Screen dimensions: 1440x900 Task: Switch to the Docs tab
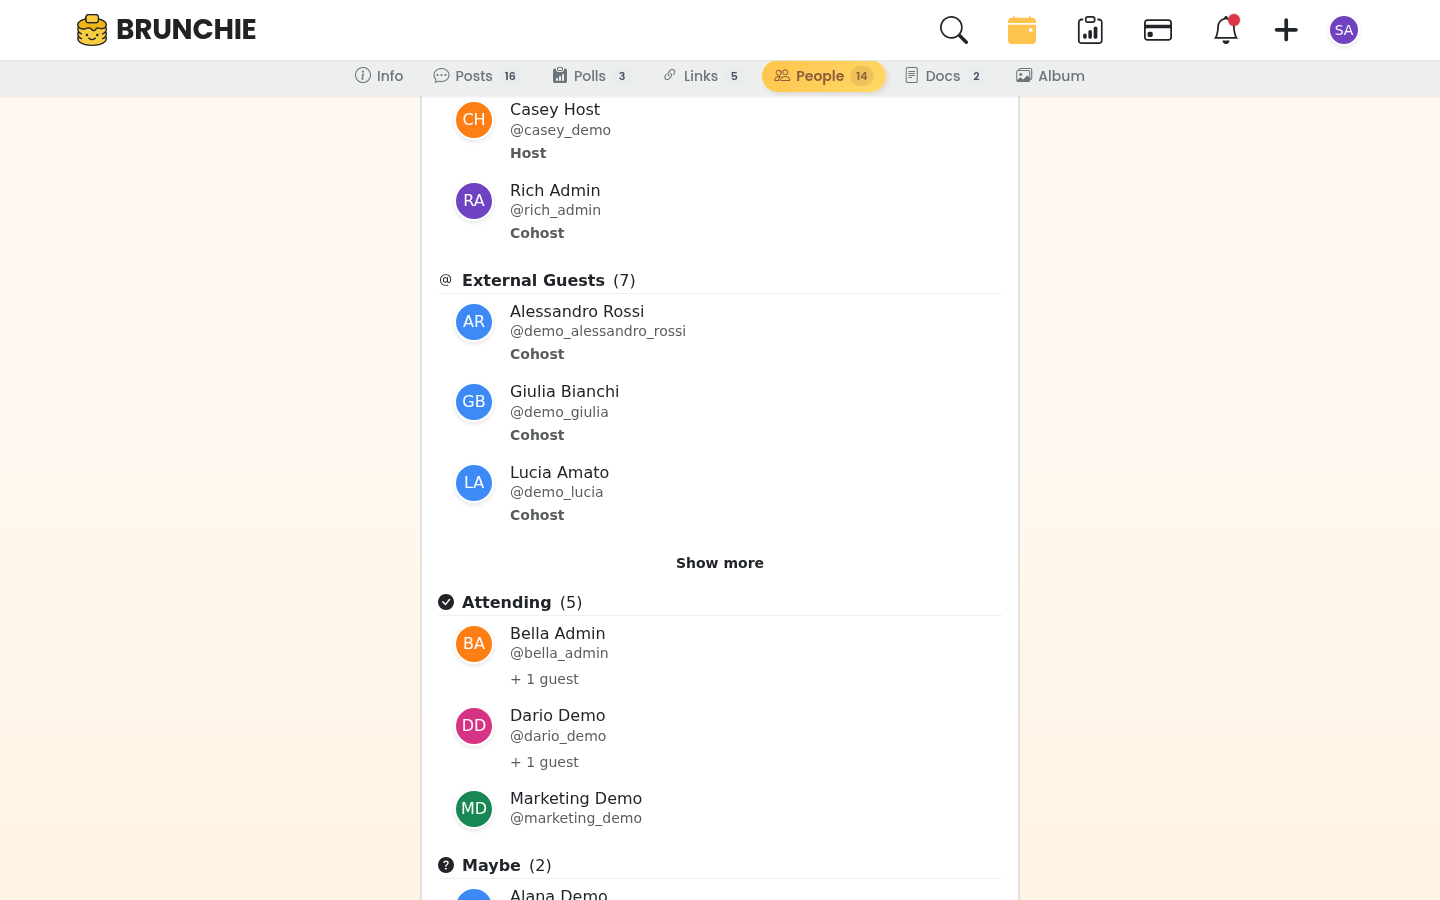pyautogui.click(x=944, y=76)
